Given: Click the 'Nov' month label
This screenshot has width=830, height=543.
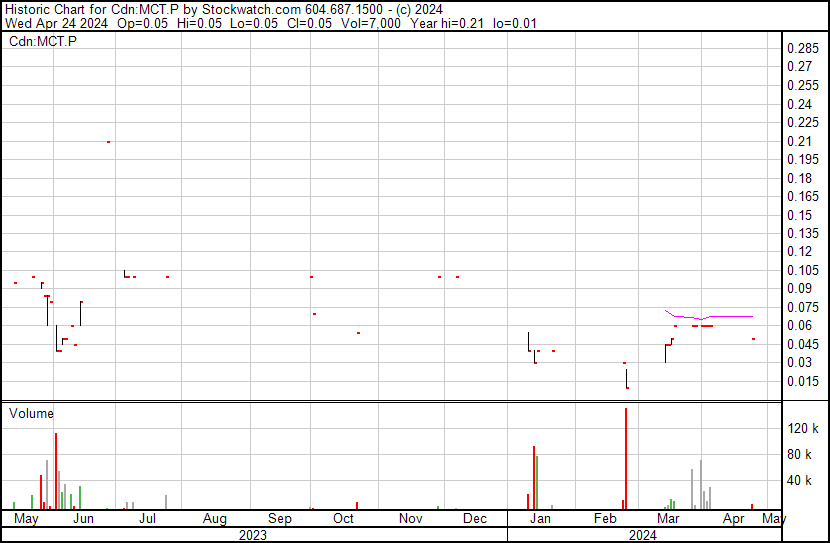Looking at the screenshot, I should [410, 518].
